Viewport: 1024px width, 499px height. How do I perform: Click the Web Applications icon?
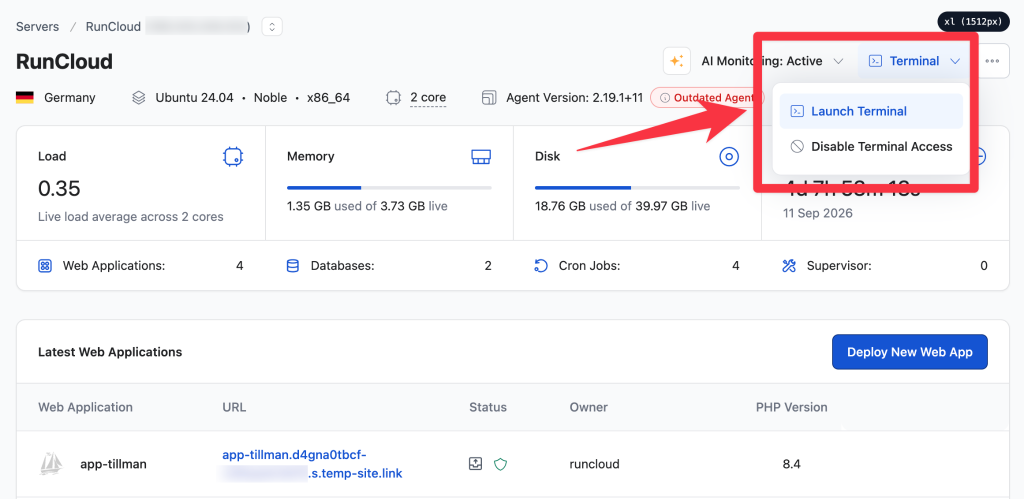click(x=45, y=266)
